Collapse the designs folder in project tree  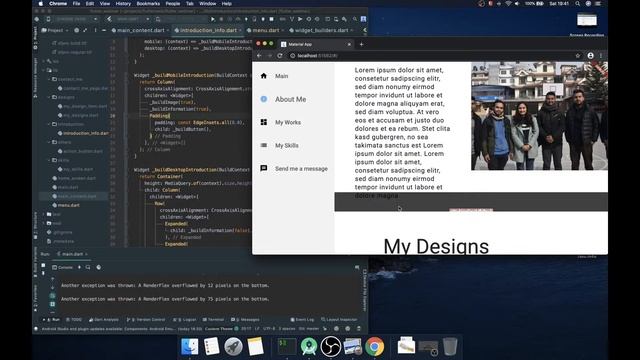[x=49, y=97]
